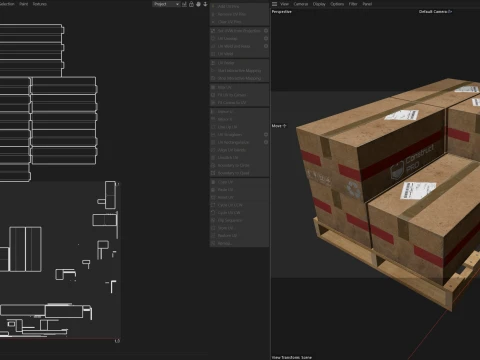Click the chart icon next to Project dropdown
This screenshot has height=360, width=480.
[x=184, y=4]
